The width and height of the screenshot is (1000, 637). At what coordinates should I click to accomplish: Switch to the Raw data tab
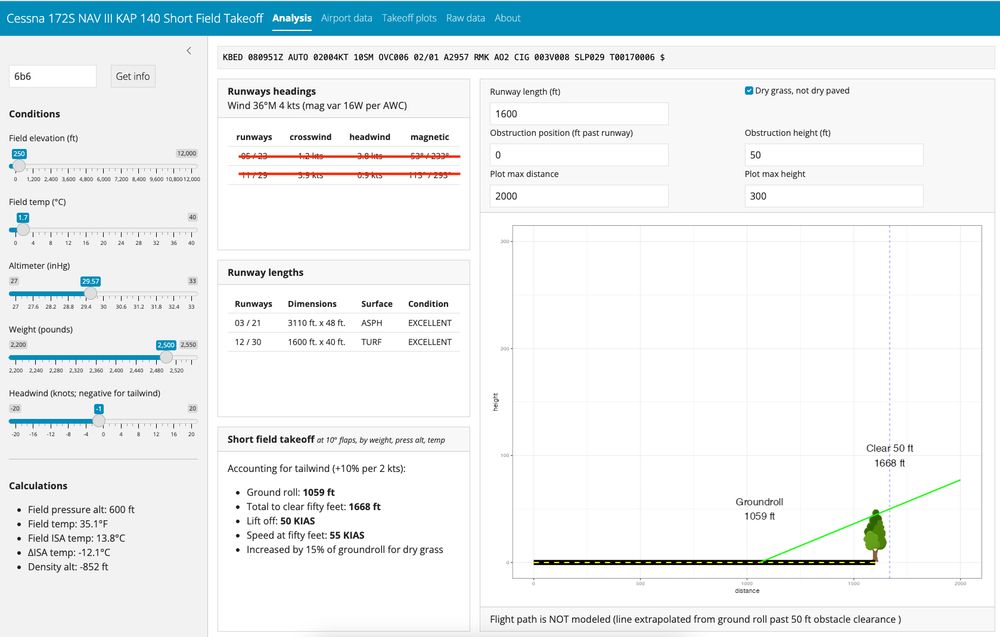[x=466, y=18]
